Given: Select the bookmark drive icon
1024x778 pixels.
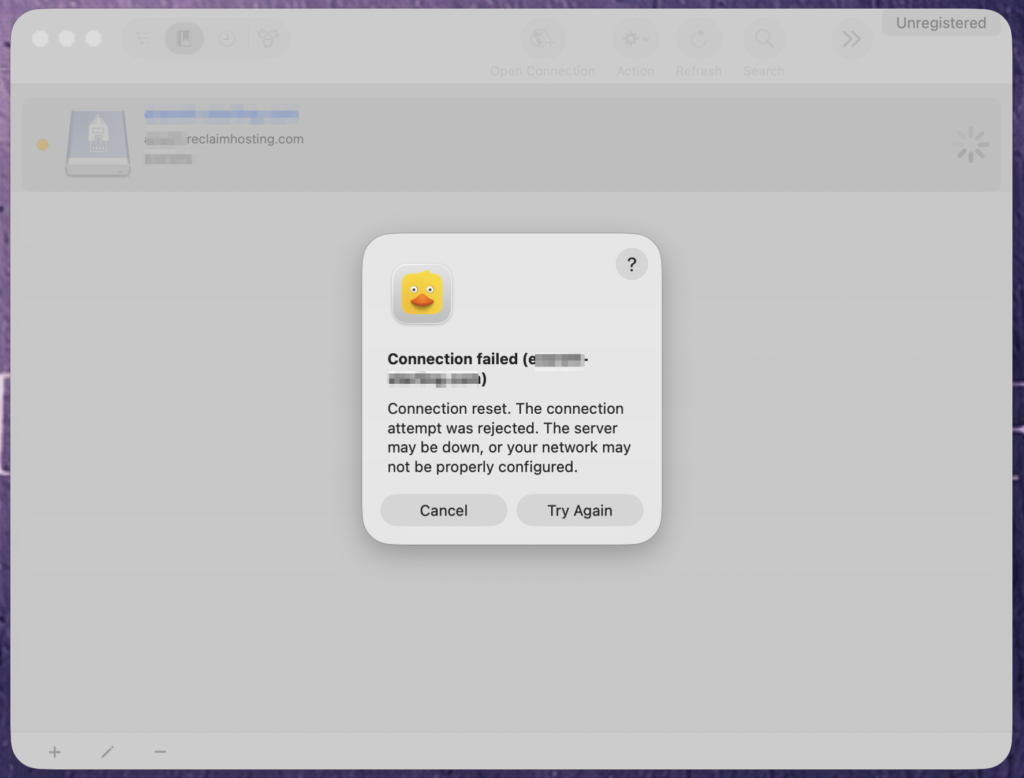Looking at the screenshot, I should (x=98, y=143).
